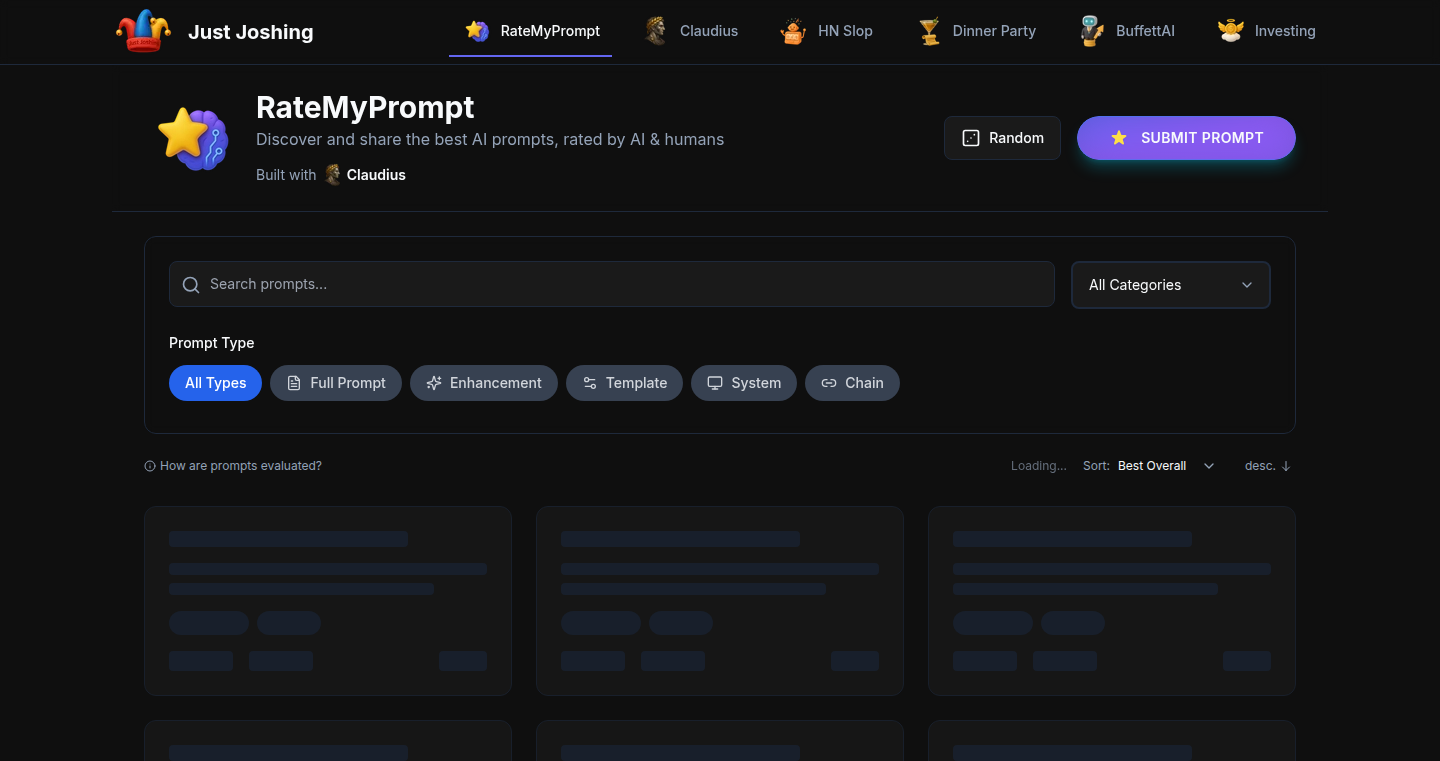The width and height of the screenshot is (1440, 761).
Task: Click the document icon on Full Prompt
Action: click(x=294, y=383)
